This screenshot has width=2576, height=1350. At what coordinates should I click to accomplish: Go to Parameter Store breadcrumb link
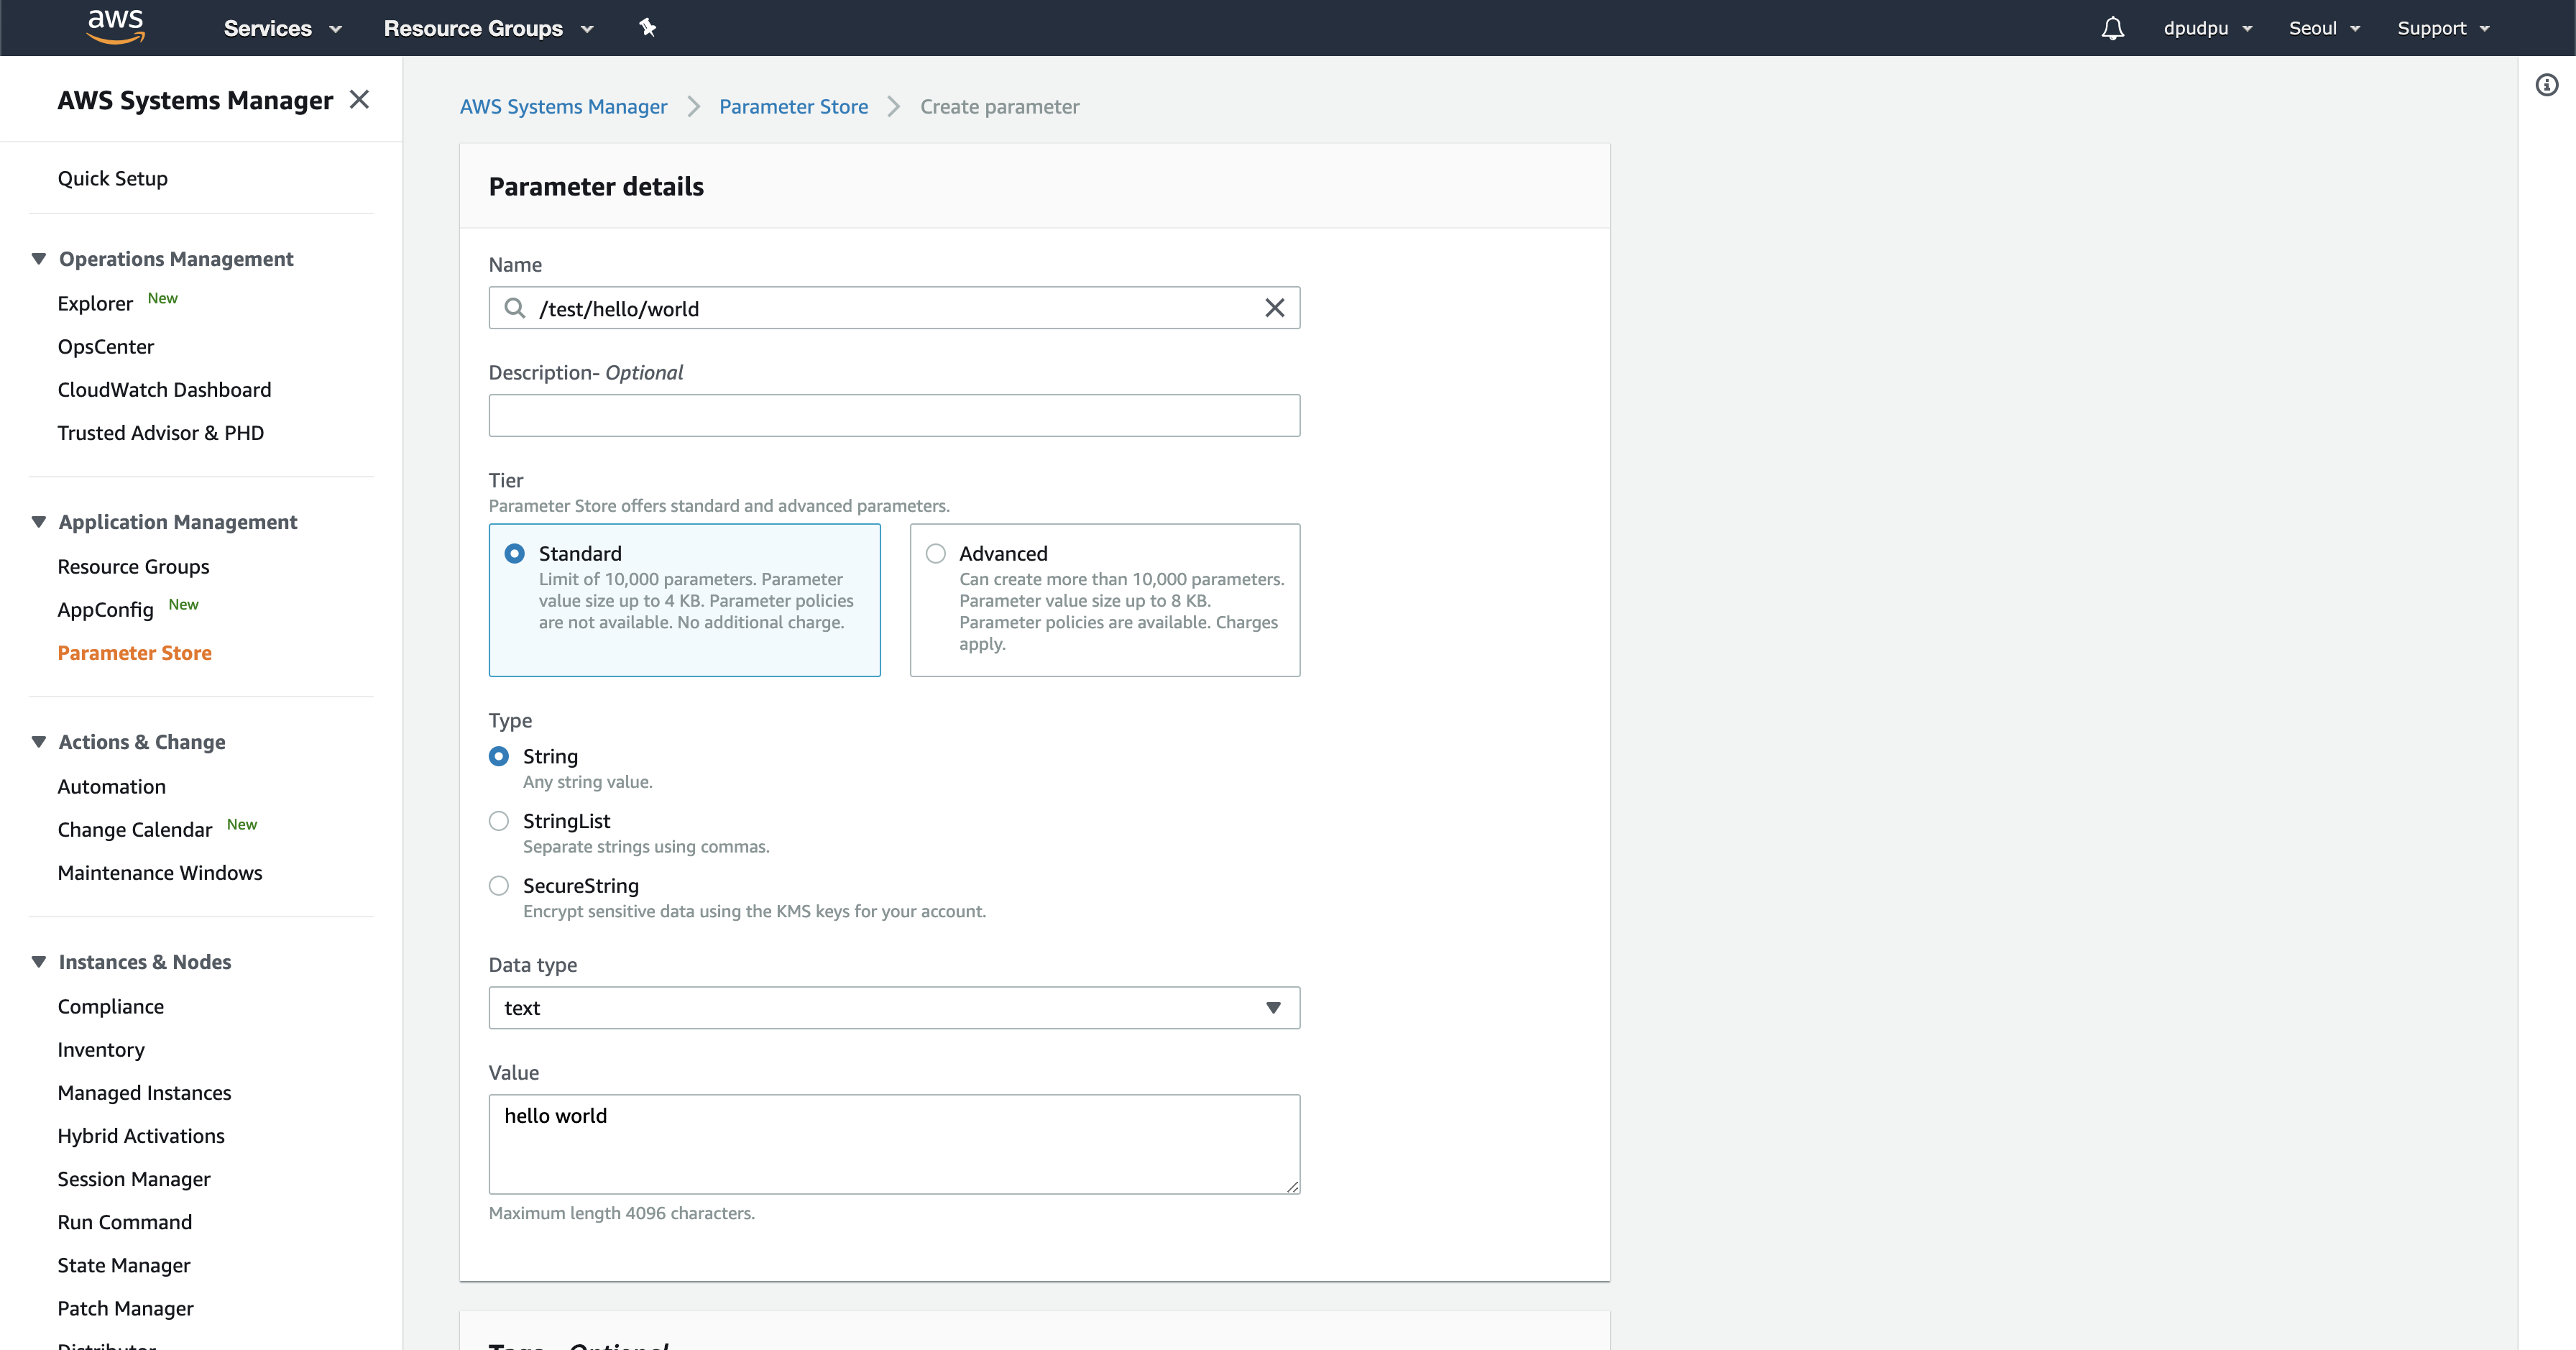(x=793, y=107)
